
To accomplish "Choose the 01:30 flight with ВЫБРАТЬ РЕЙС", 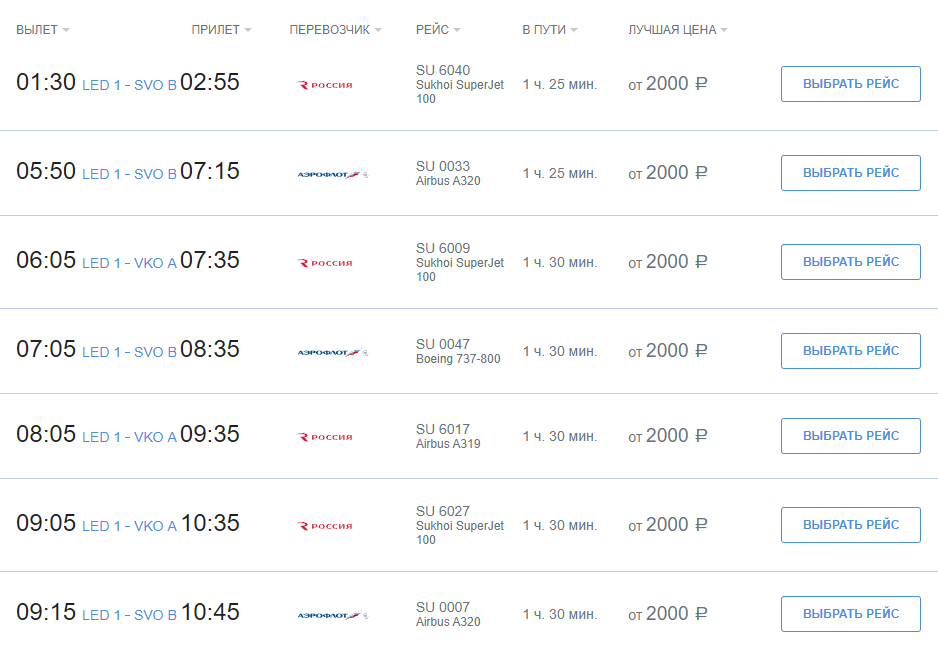I will pos(851,84).
